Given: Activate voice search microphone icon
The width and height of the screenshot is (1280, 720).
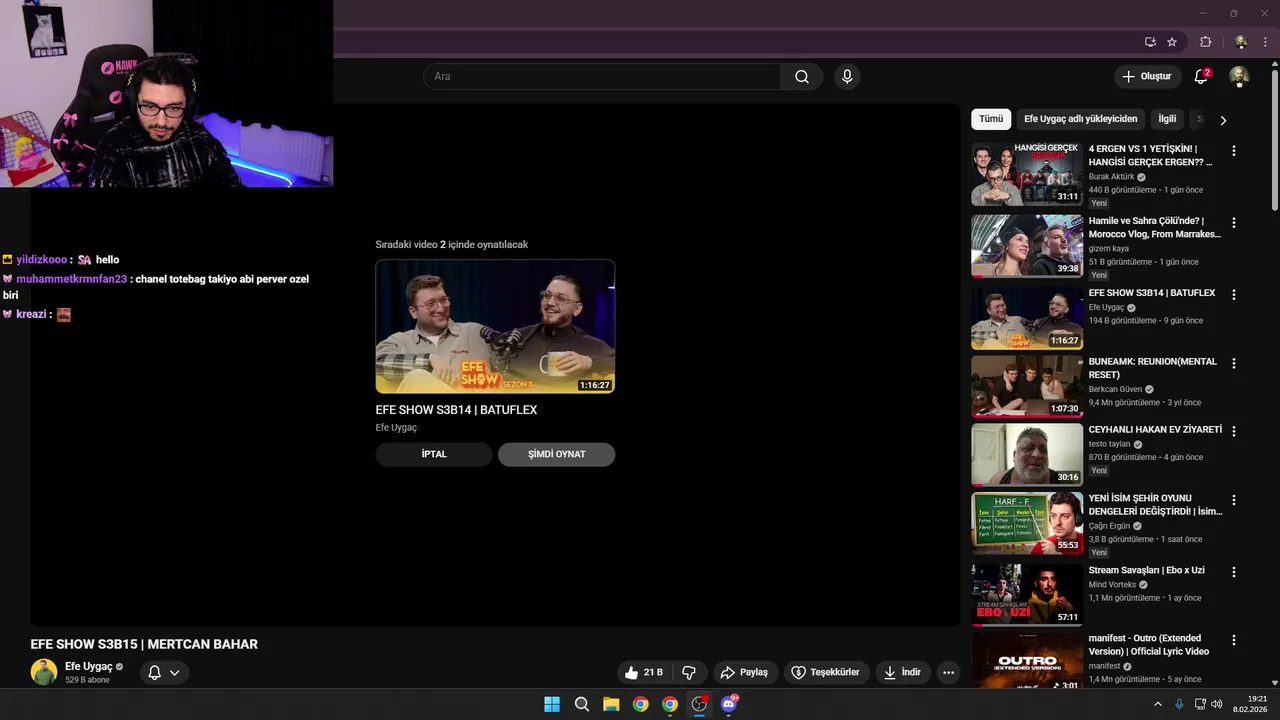Looking at the screenshot, I should coord(847,77).
